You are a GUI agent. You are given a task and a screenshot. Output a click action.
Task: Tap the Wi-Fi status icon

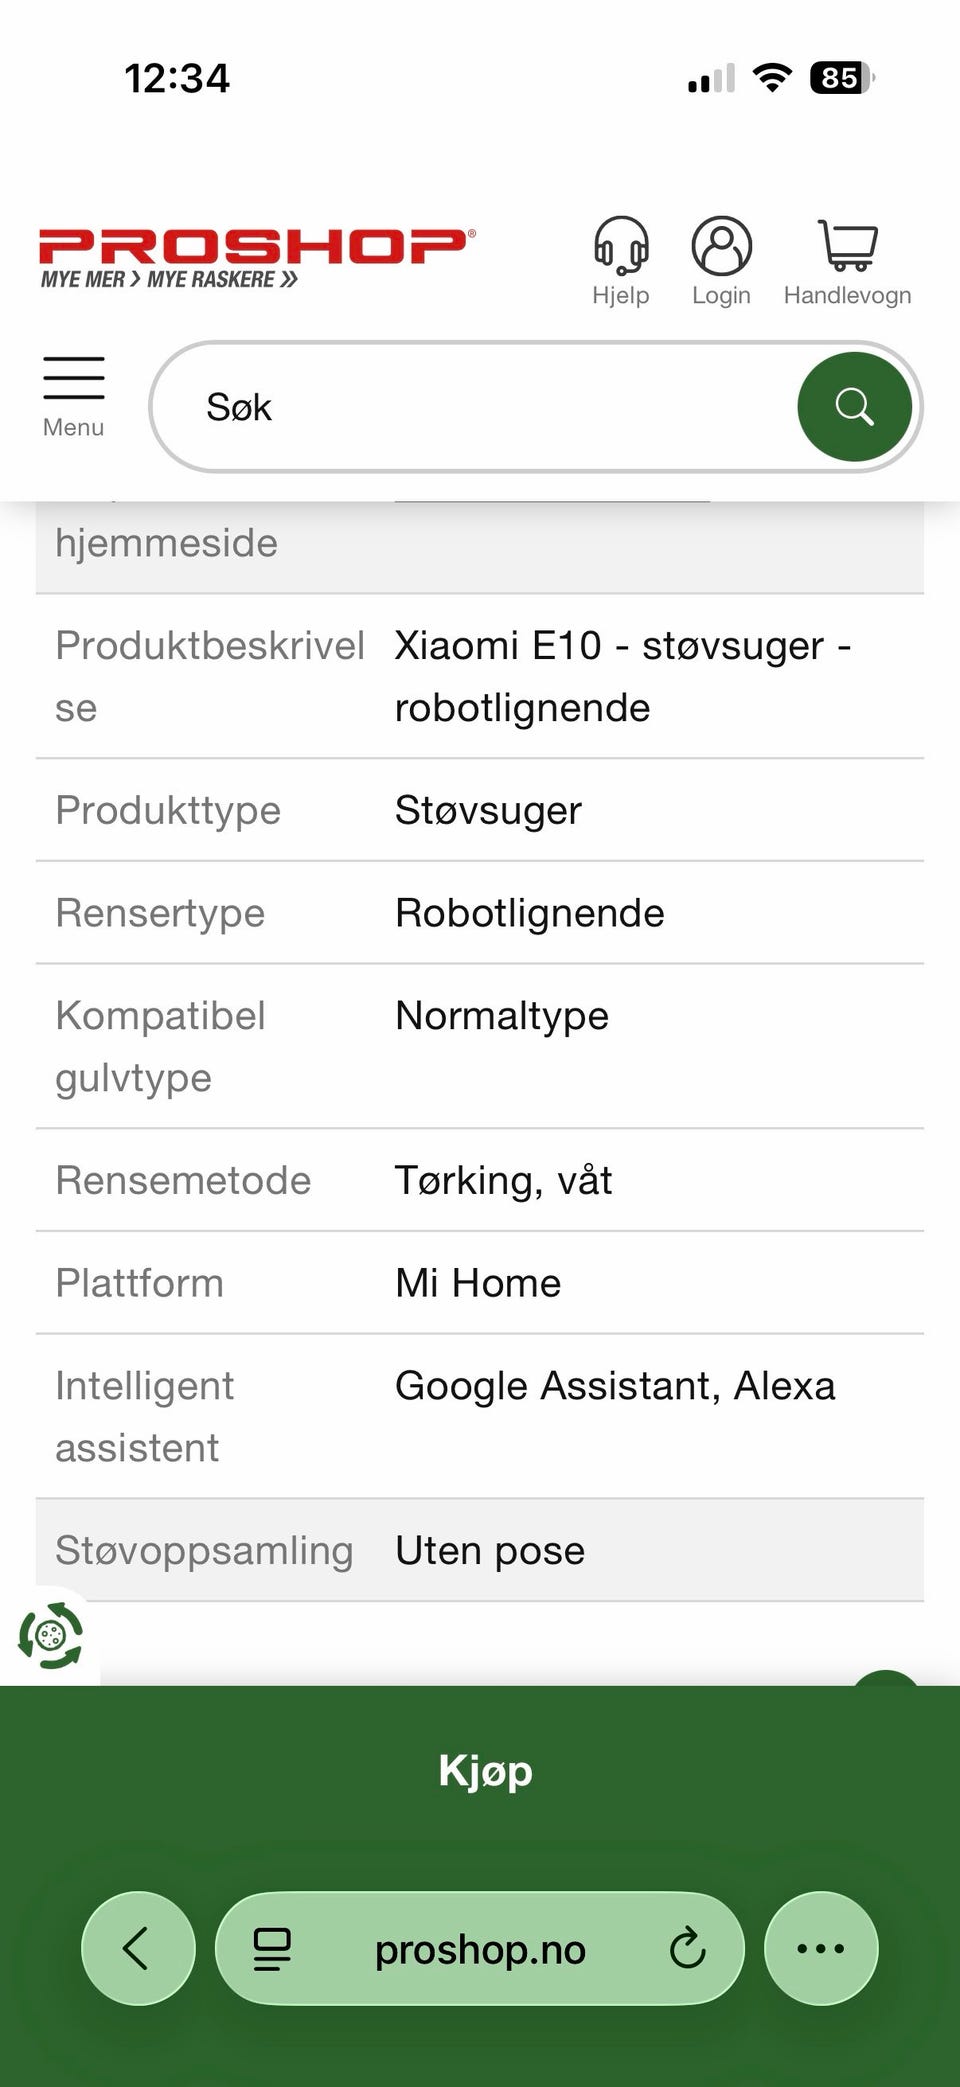tap(771, 78)
